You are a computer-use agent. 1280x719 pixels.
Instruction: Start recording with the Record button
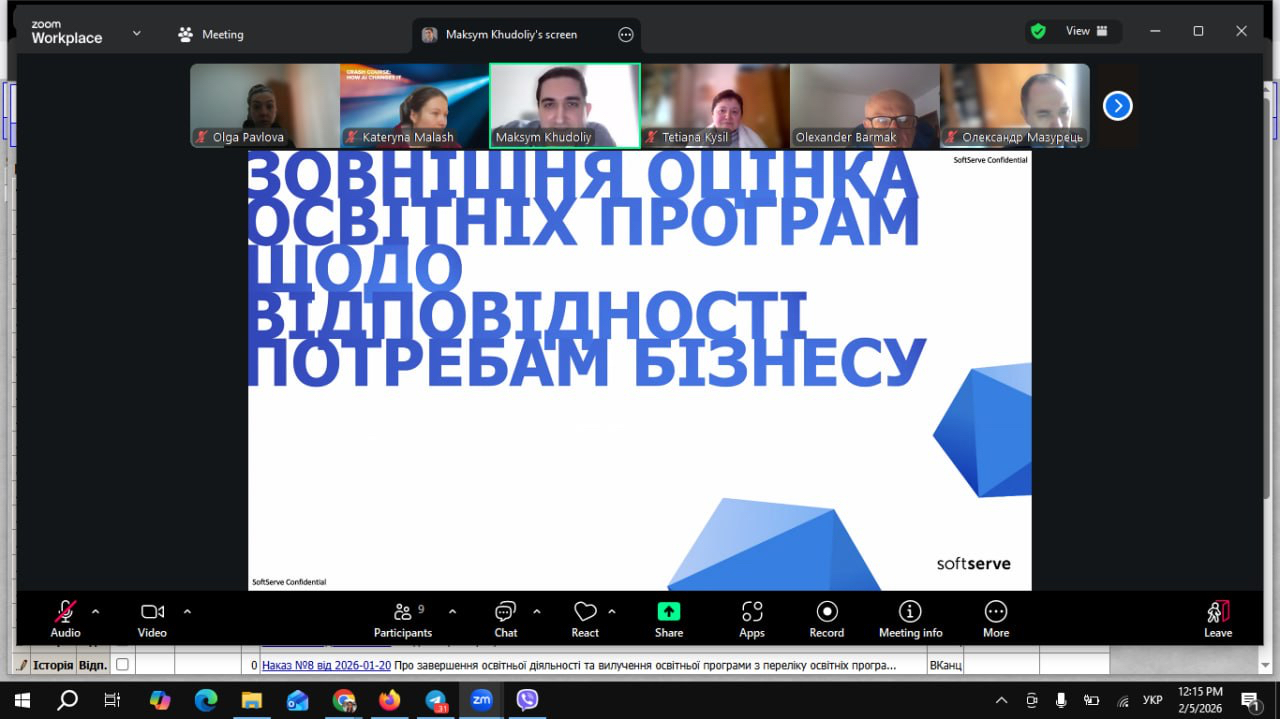[x=826, y=618]
